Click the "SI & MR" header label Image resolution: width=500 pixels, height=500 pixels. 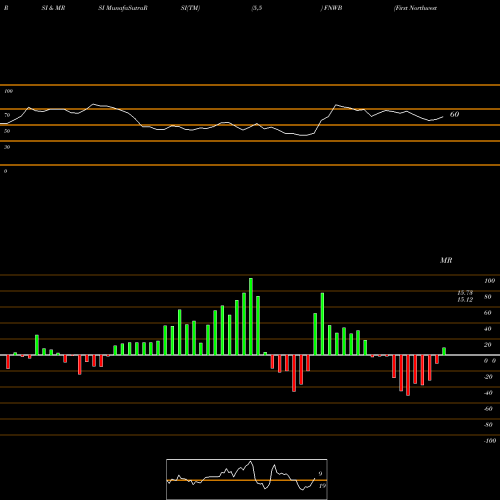(x=53, y=8)
